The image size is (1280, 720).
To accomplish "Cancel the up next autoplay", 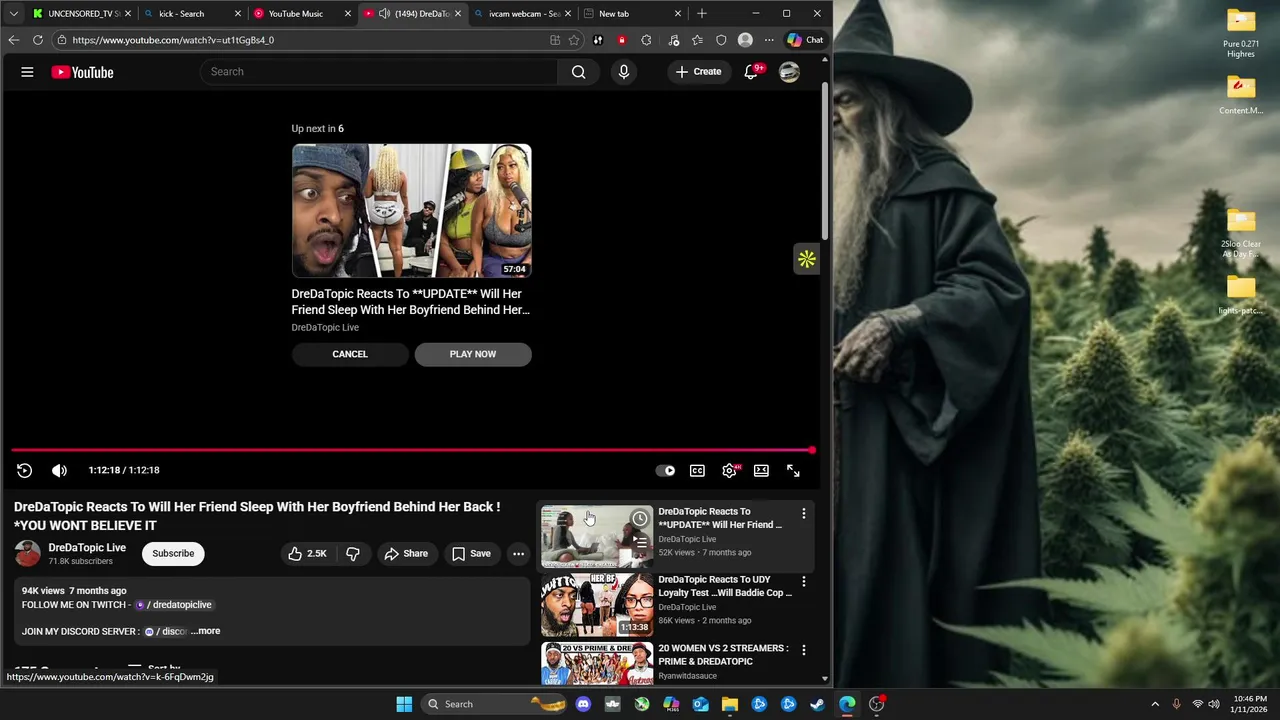I will (x=350, y=354).
